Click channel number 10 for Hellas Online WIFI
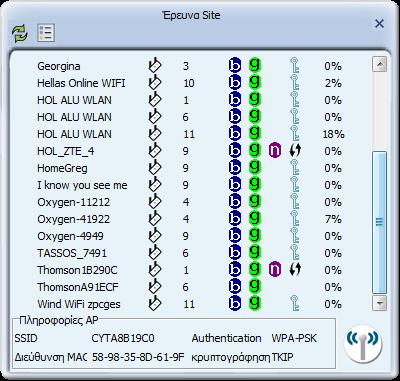 (x=189, y=83)
